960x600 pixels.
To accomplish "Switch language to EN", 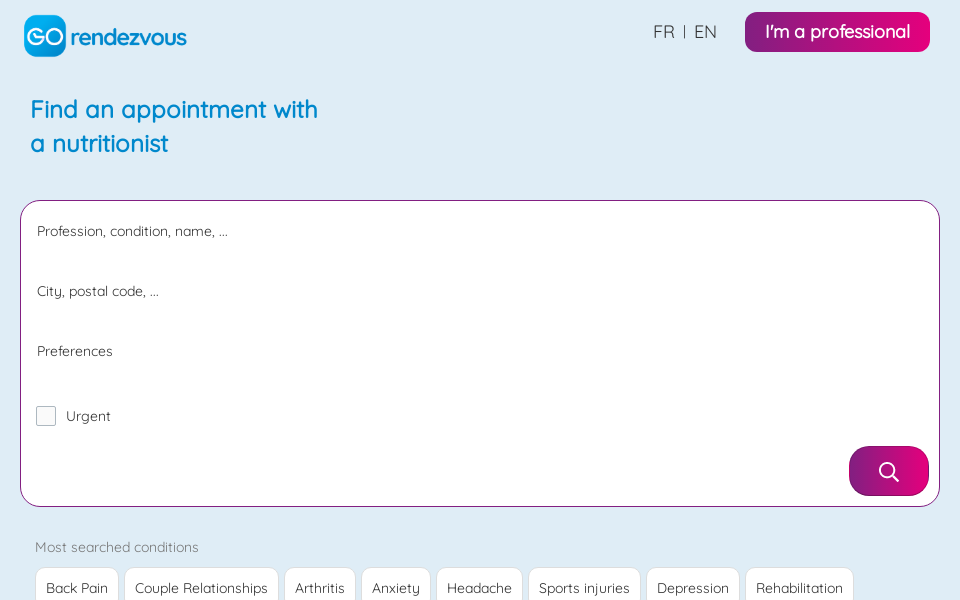I will pyautogui.click(x=705, y=32).
